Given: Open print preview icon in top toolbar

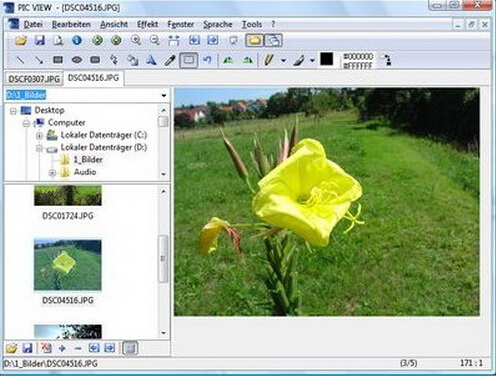Looking at the screenshot, I should click(x=58, y=41).
